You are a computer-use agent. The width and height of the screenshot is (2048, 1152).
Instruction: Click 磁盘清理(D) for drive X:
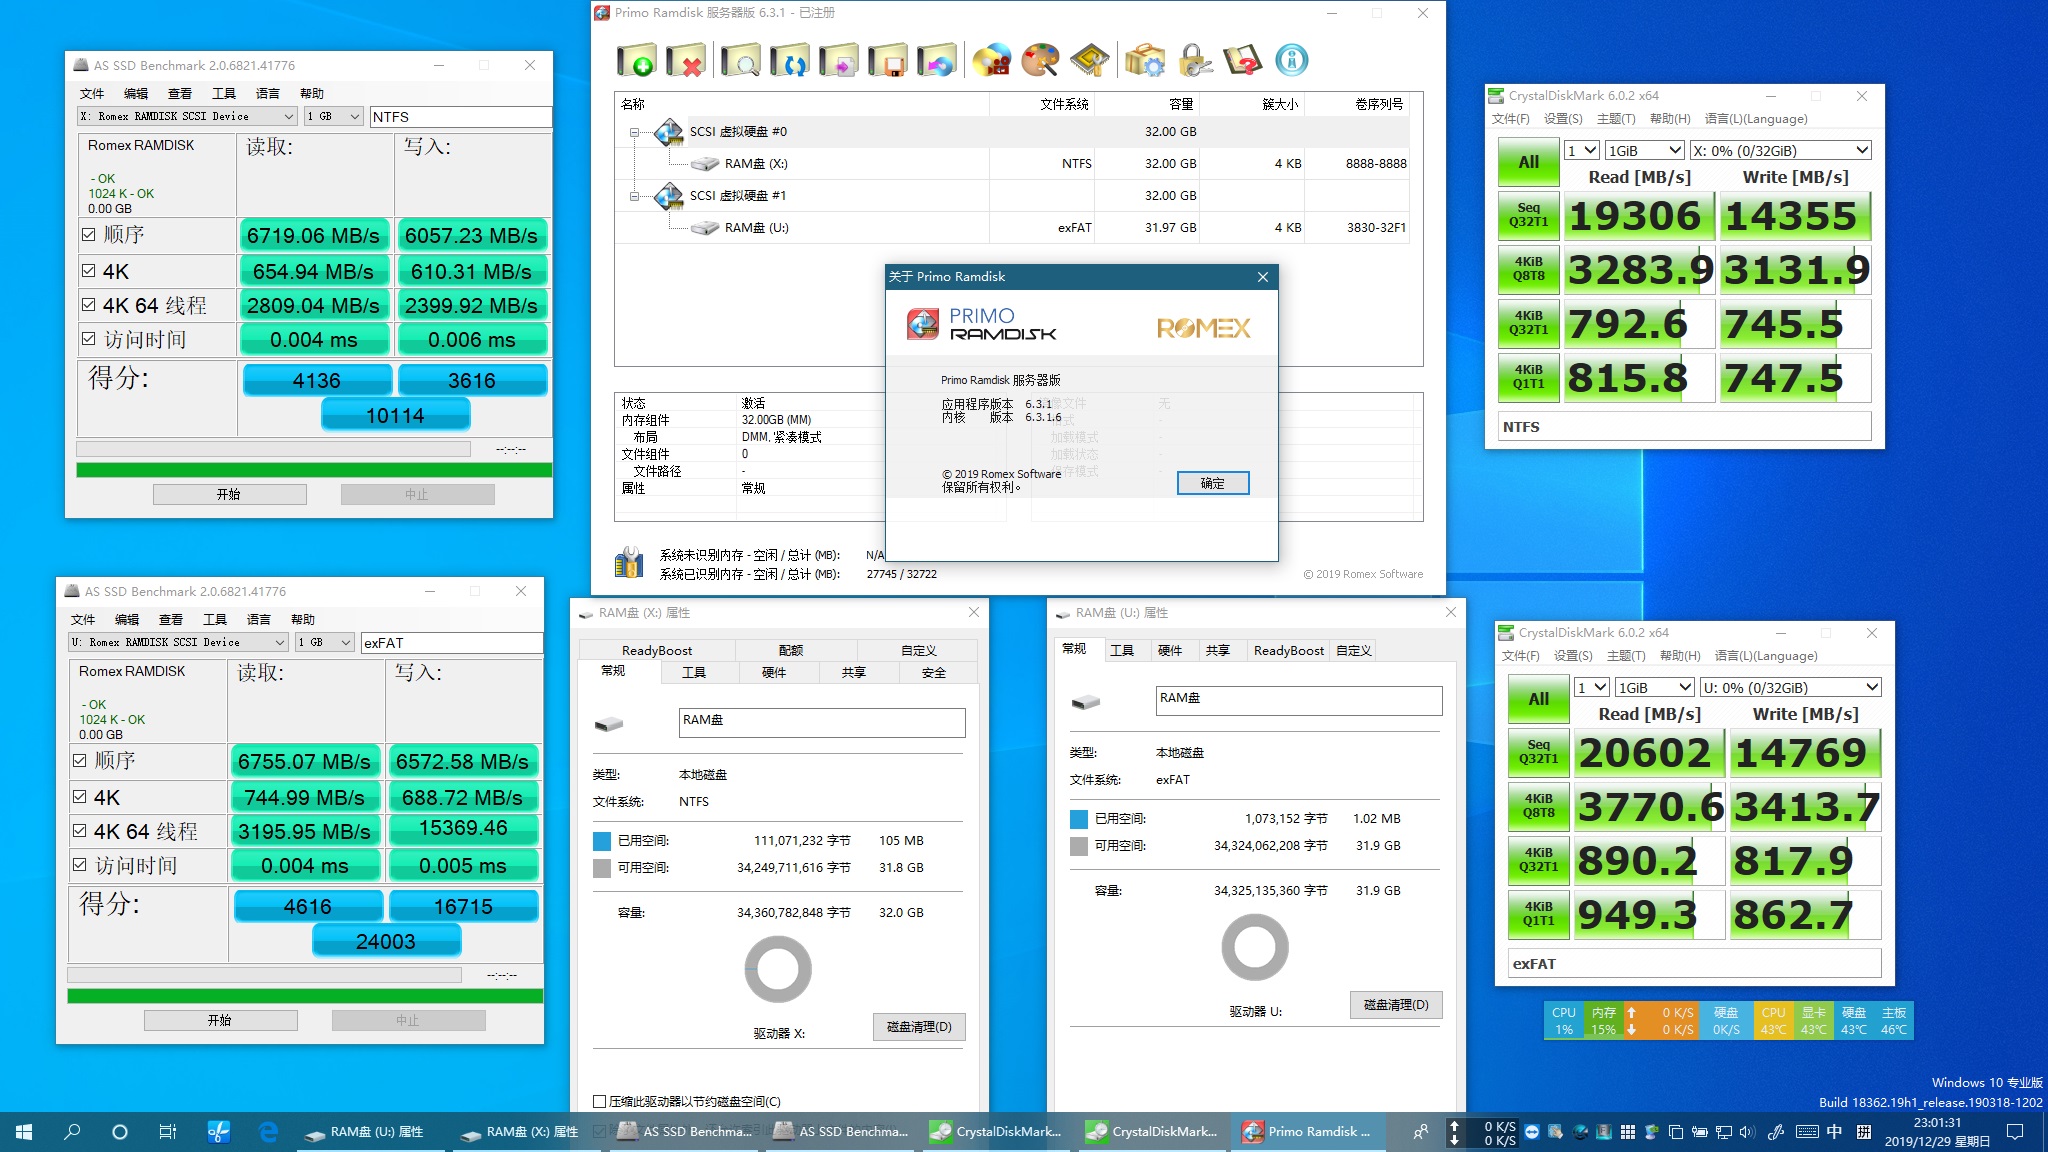click(x=919, y=1026)
